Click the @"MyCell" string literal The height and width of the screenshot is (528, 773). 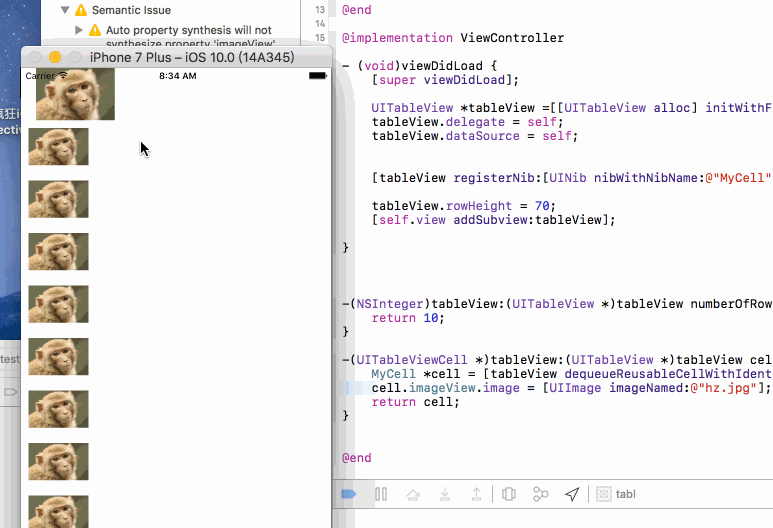coord(738,178)
